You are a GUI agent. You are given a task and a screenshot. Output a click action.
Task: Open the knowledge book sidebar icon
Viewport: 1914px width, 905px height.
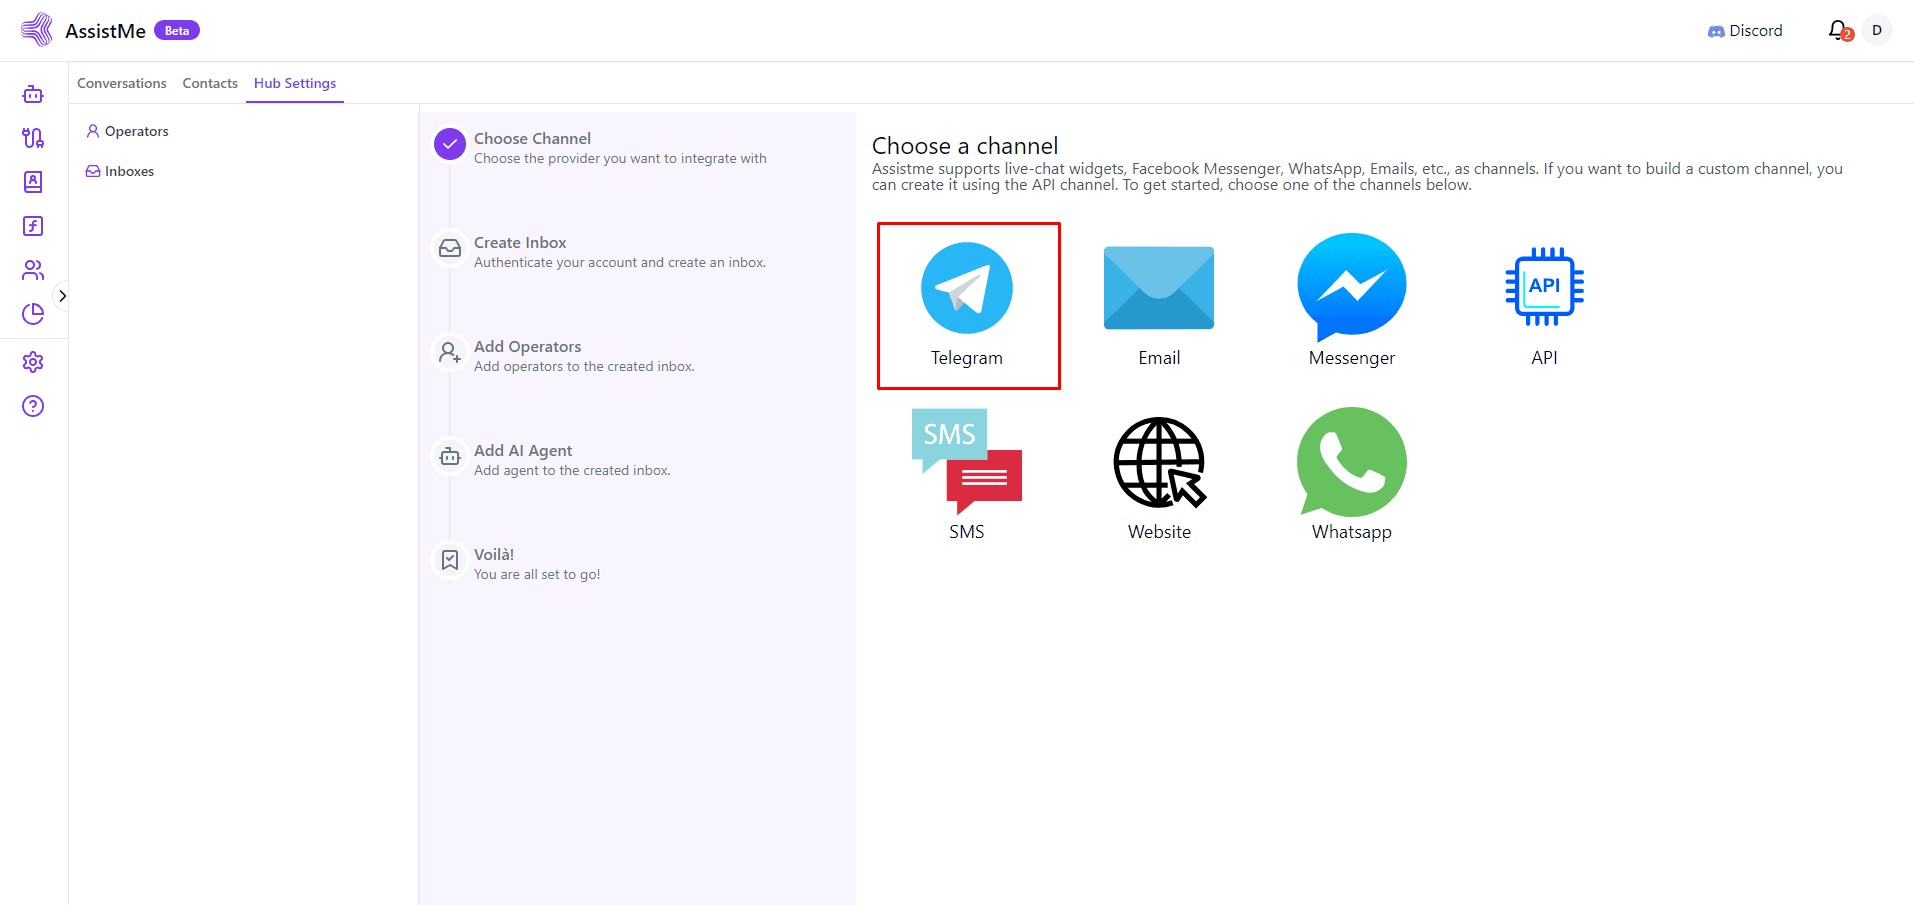pyautogui.click(x=33, y=182)
